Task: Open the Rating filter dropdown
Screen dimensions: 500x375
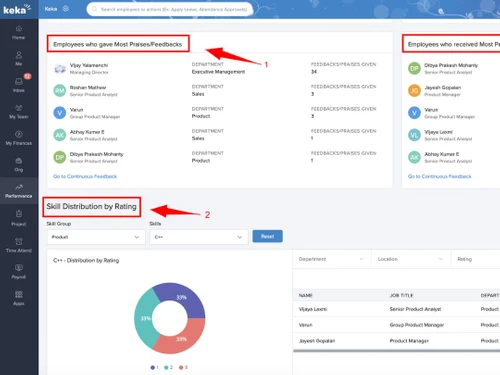Action: (x=476, y=259)
